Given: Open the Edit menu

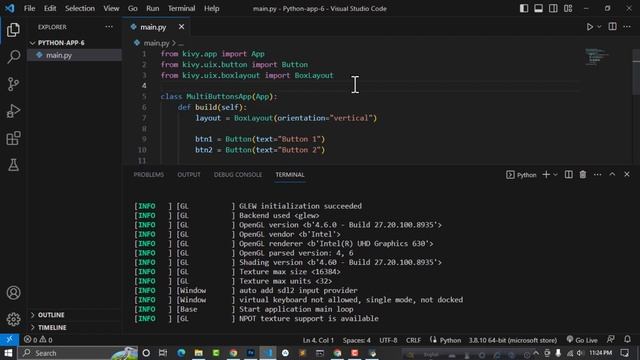Looking at the screenshot, I should tap(50, 9).
